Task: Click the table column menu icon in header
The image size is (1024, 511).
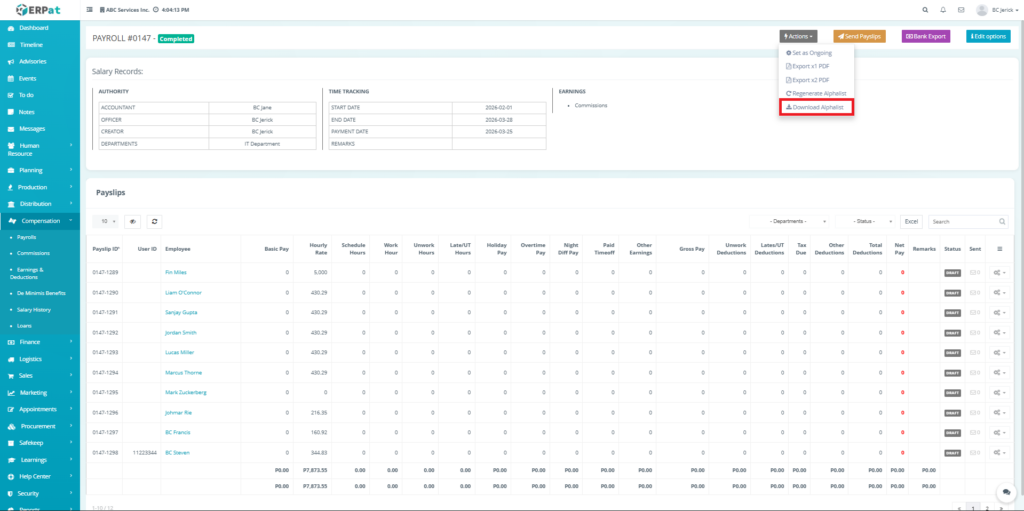Action: 1001,248
